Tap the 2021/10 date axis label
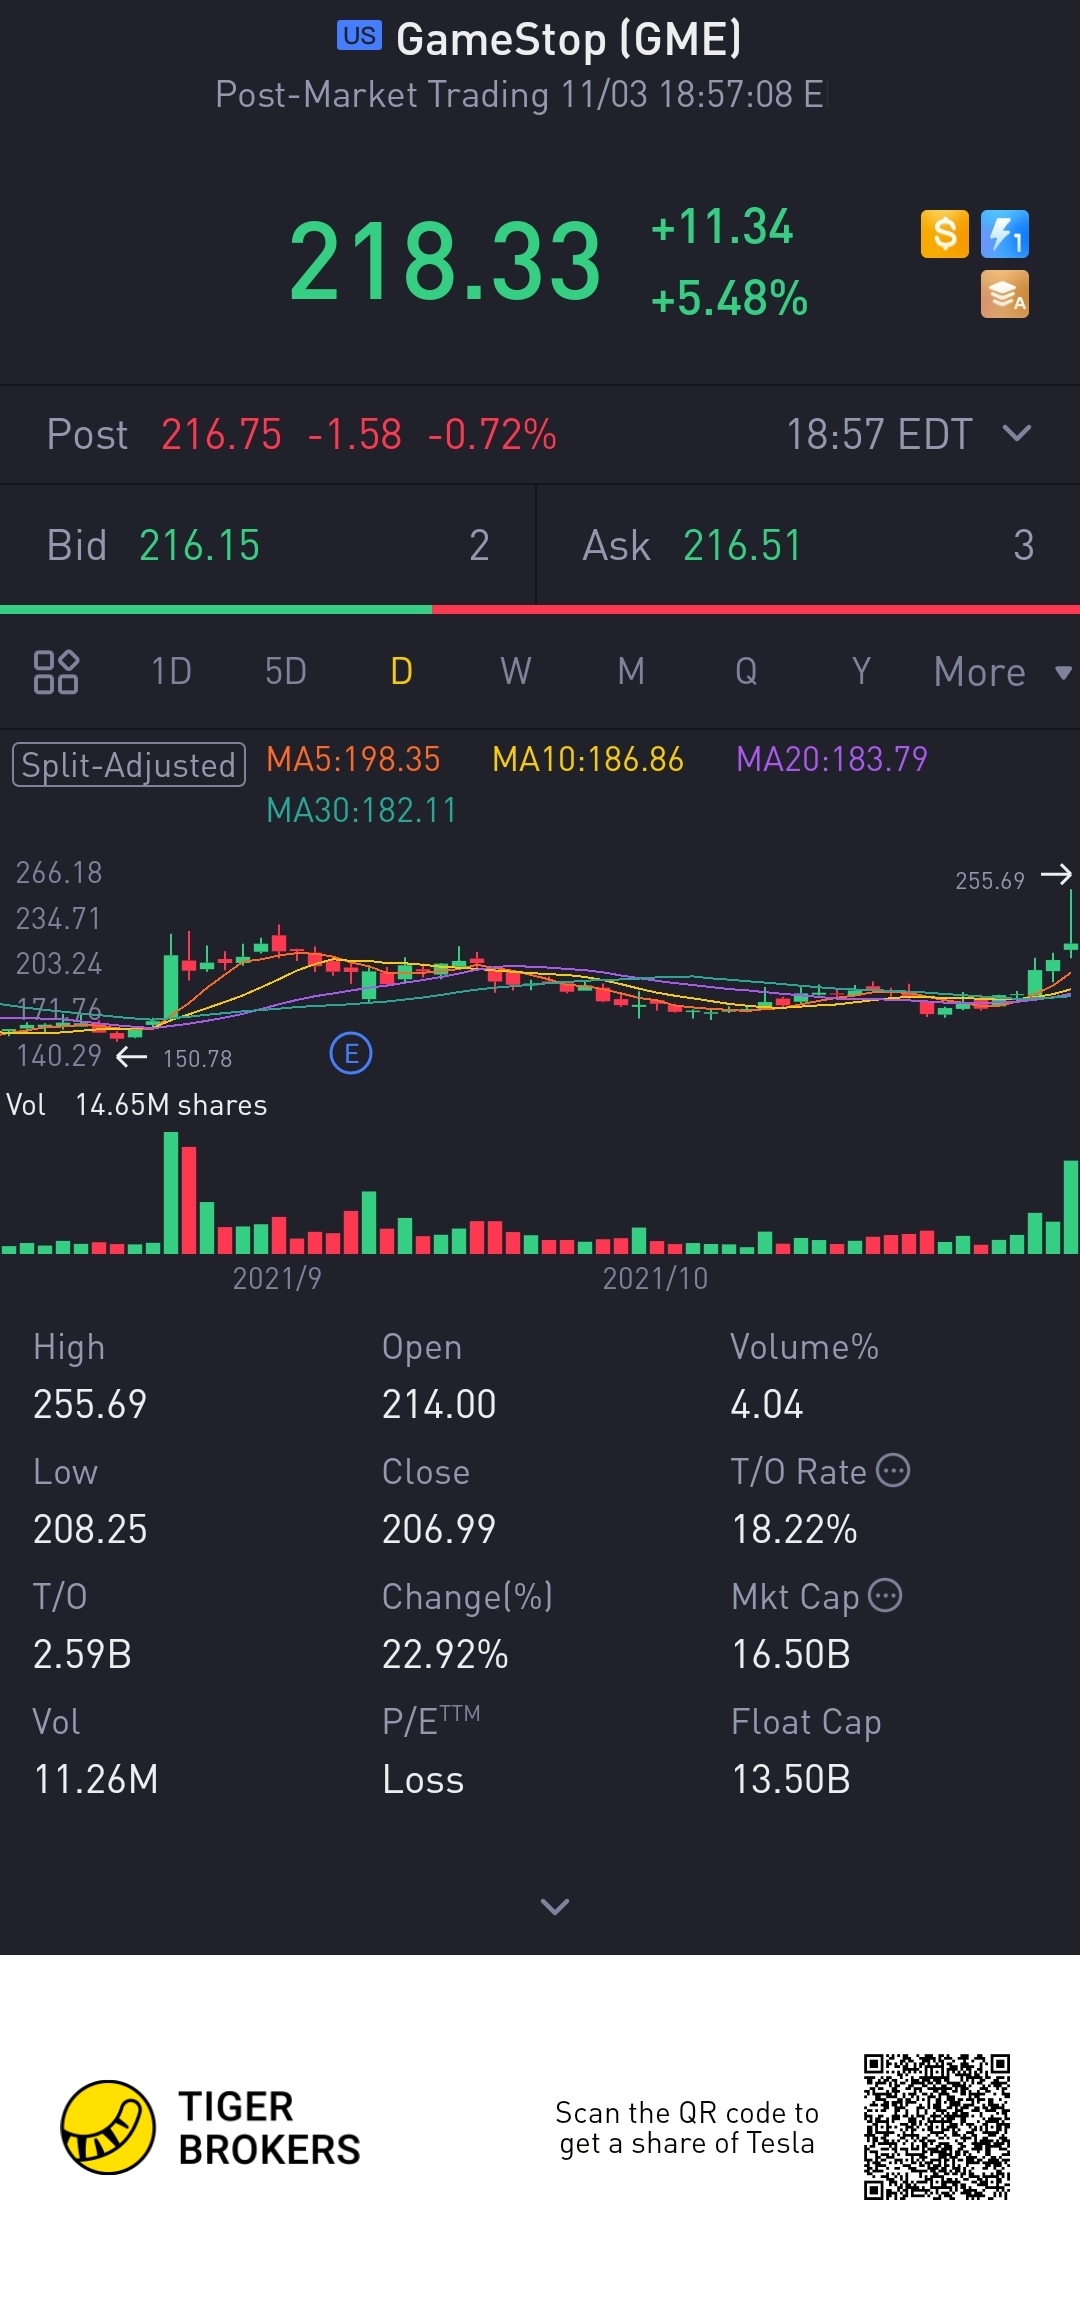This screenshot has width=1080, height=2300. (655, 1278)
